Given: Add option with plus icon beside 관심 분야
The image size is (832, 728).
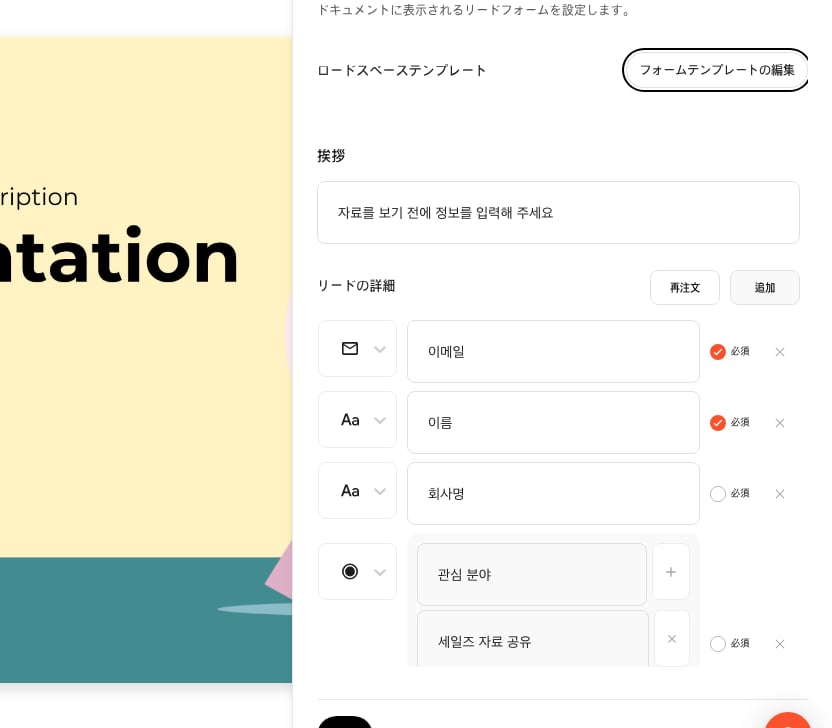Looking at the screenshot, I should [671, 571].
